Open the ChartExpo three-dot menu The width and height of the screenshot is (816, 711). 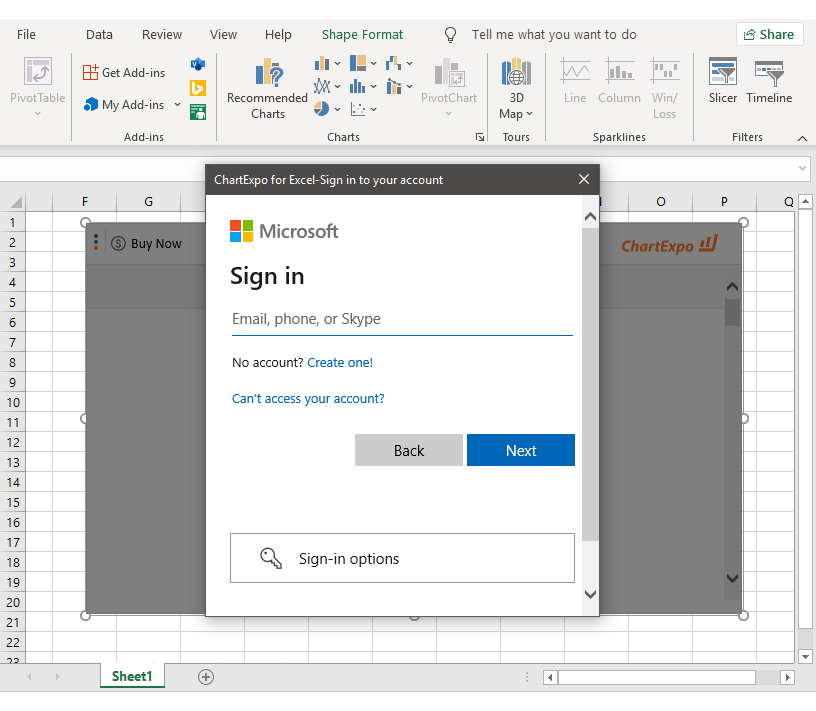tap(96, 242)
